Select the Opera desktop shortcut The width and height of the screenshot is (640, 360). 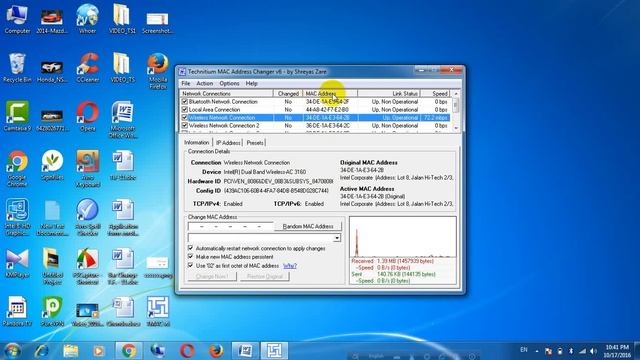tap(87, 116)
